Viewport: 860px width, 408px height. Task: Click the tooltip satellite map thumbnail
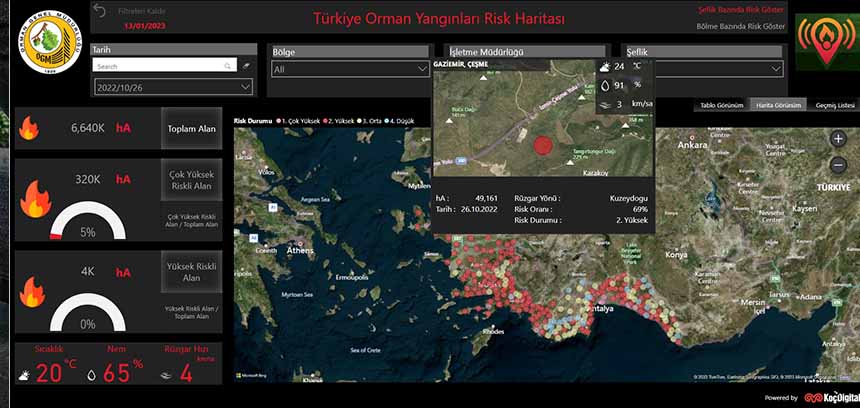pyautogui.click(x=543, y=118)
